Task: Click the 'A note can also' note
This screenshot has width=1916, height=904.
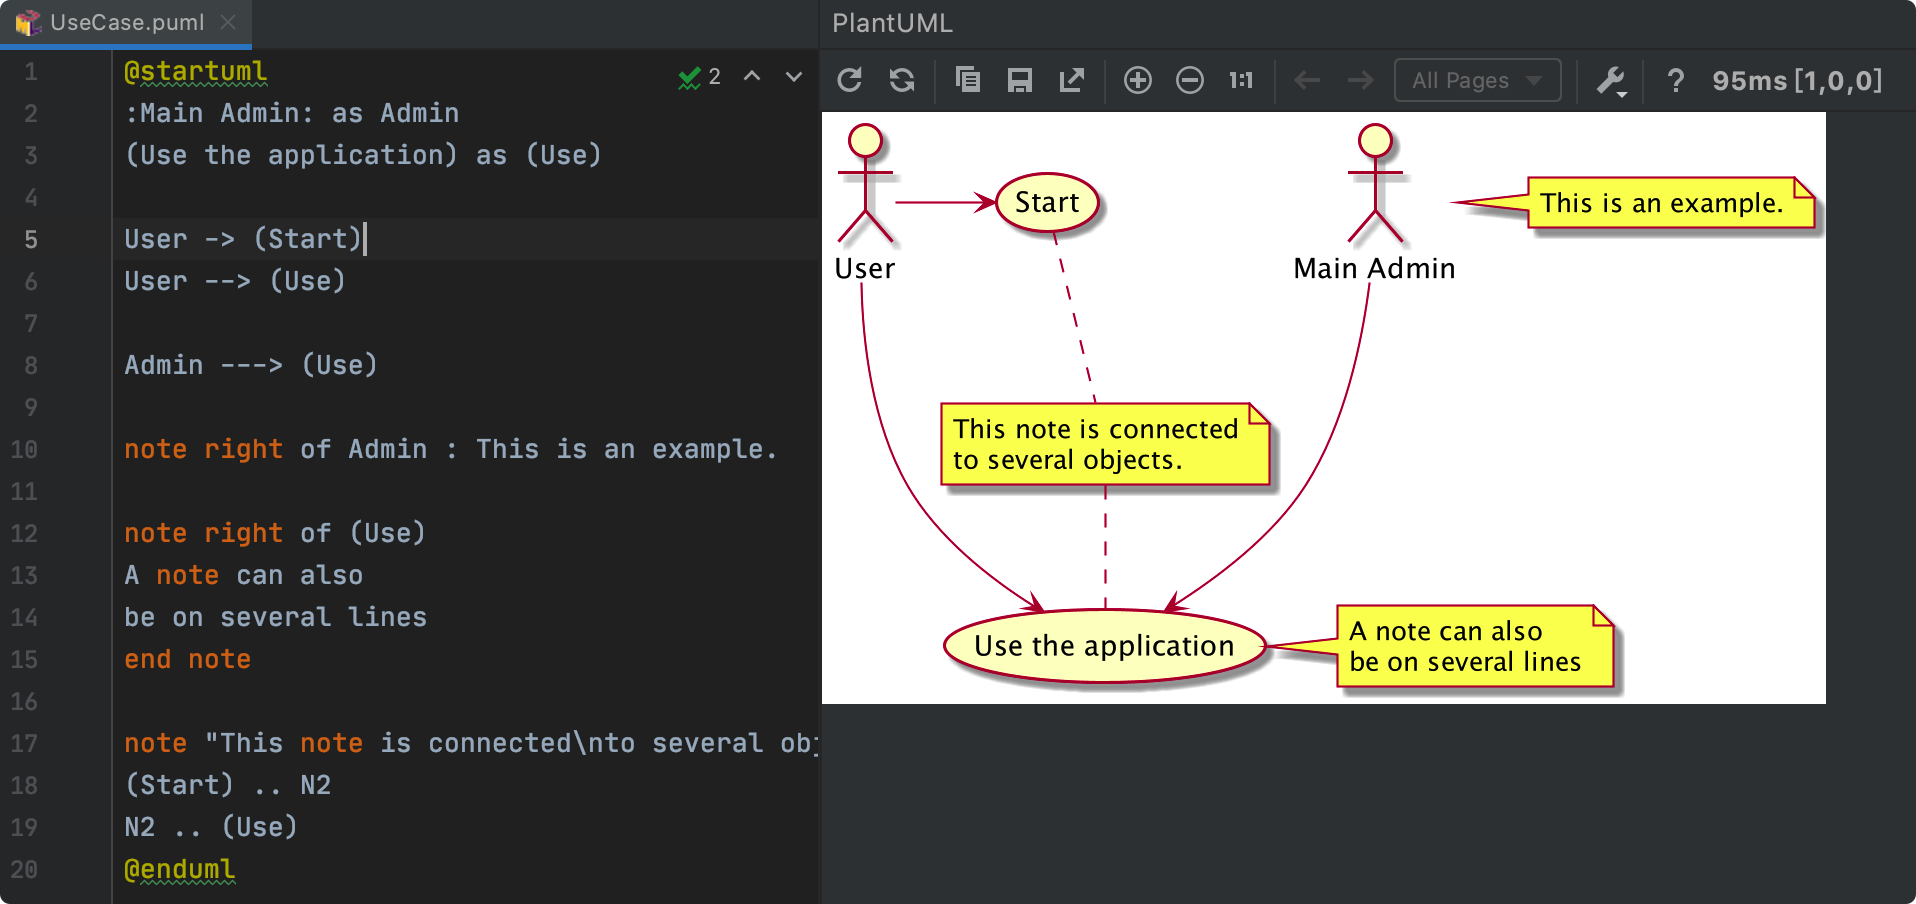Action: 1475,646
